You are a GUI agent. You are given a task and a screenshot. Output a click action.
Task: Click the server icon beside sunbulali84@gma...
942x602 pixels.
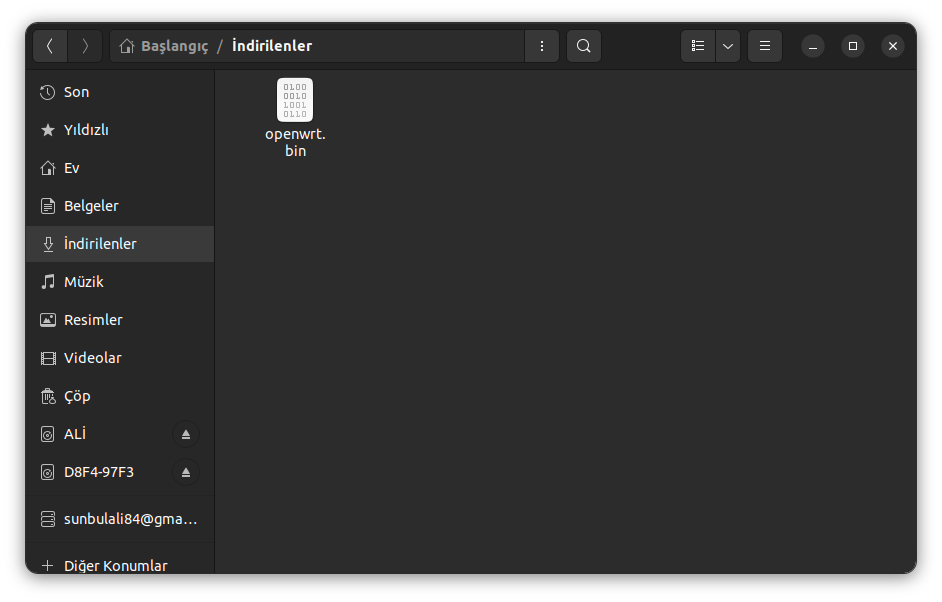click(47, 519)
